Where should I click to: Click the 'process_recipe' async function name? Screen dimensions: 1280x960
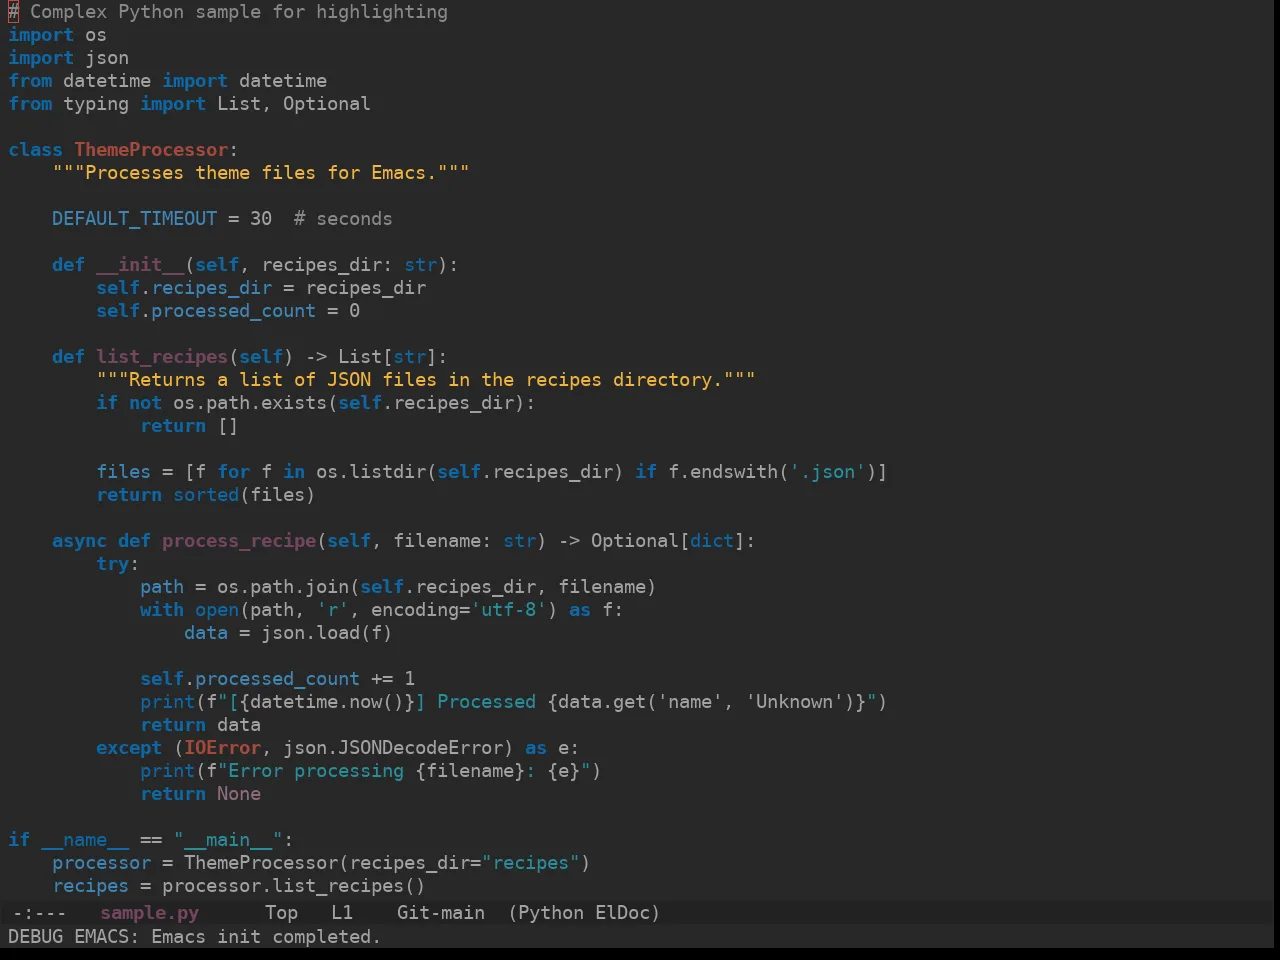[239, 540]
